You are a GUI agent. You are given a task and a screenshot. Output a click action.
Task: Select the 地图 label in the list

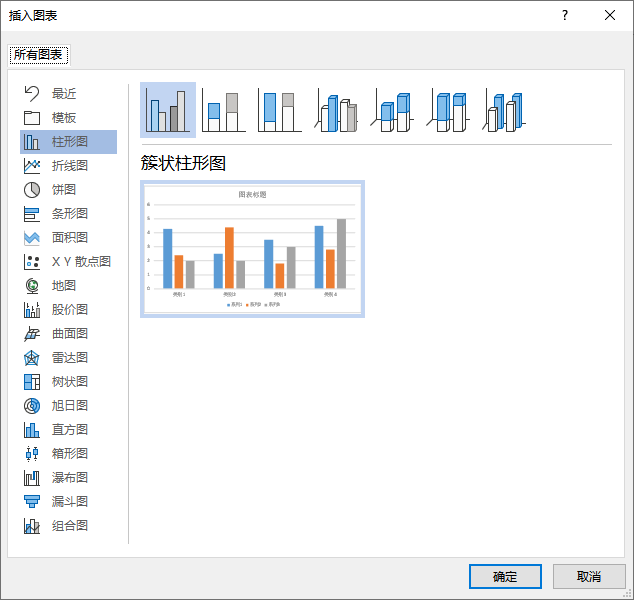(x=64, y=286)
